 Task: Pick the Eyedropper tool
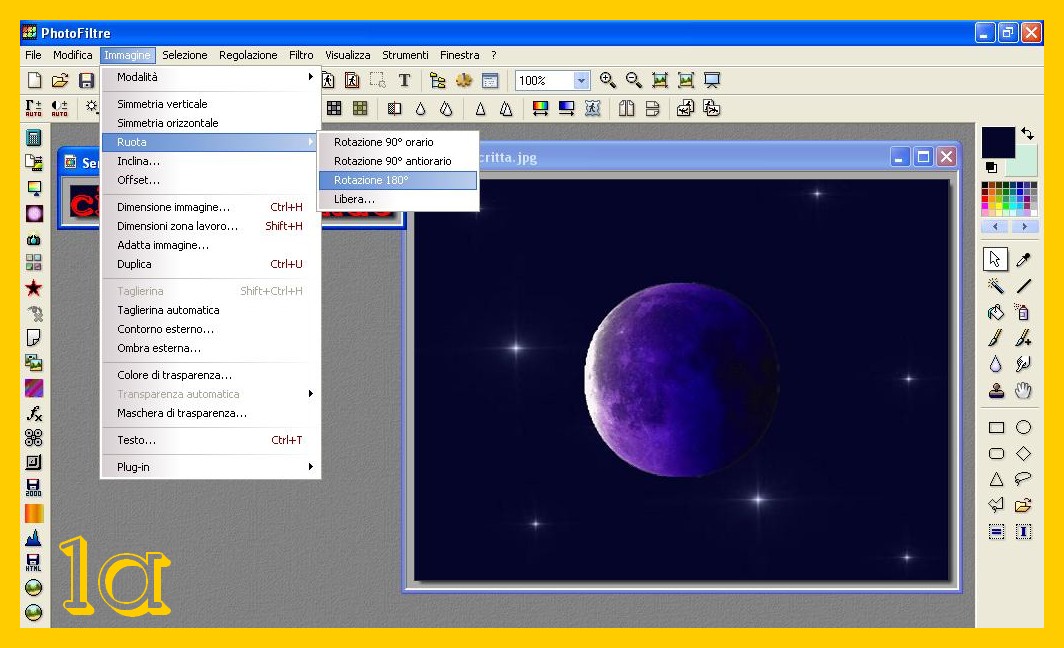[x=1023, y=260]
